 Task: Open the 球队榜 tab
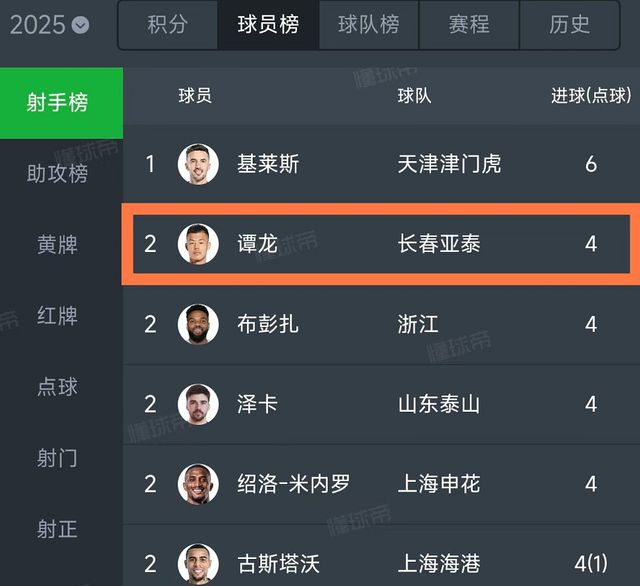pyautogui.click(x=368, y=25)
